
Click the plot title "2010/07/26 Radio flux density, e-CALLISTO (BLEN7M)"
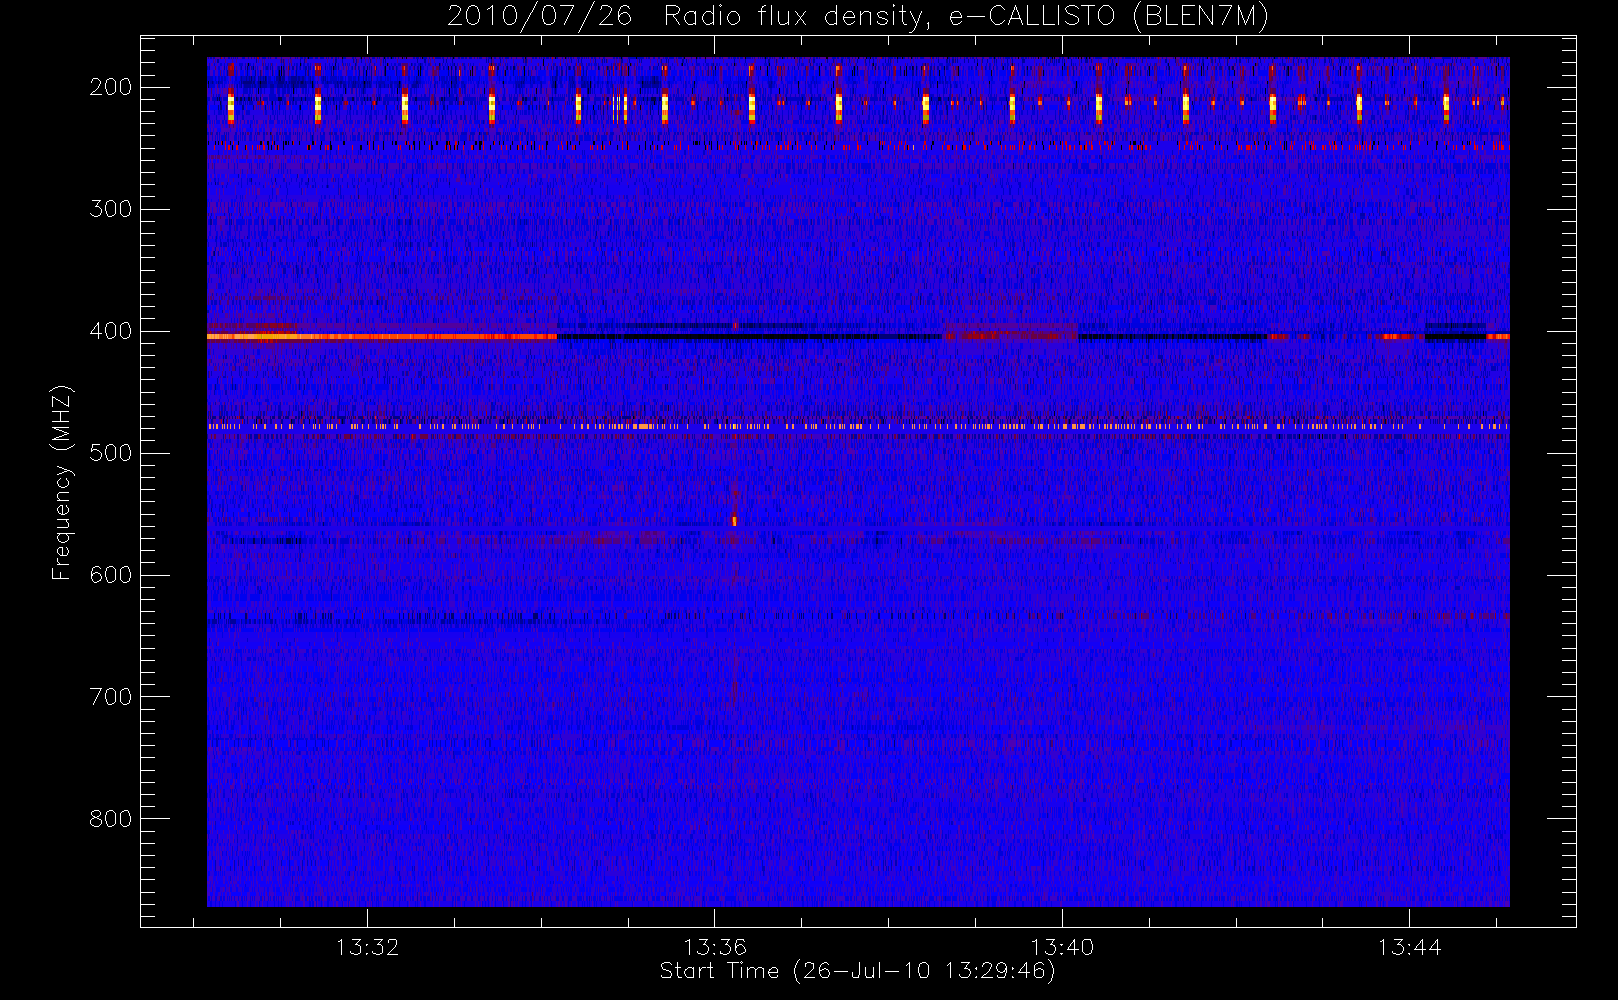tap(858, 17)
